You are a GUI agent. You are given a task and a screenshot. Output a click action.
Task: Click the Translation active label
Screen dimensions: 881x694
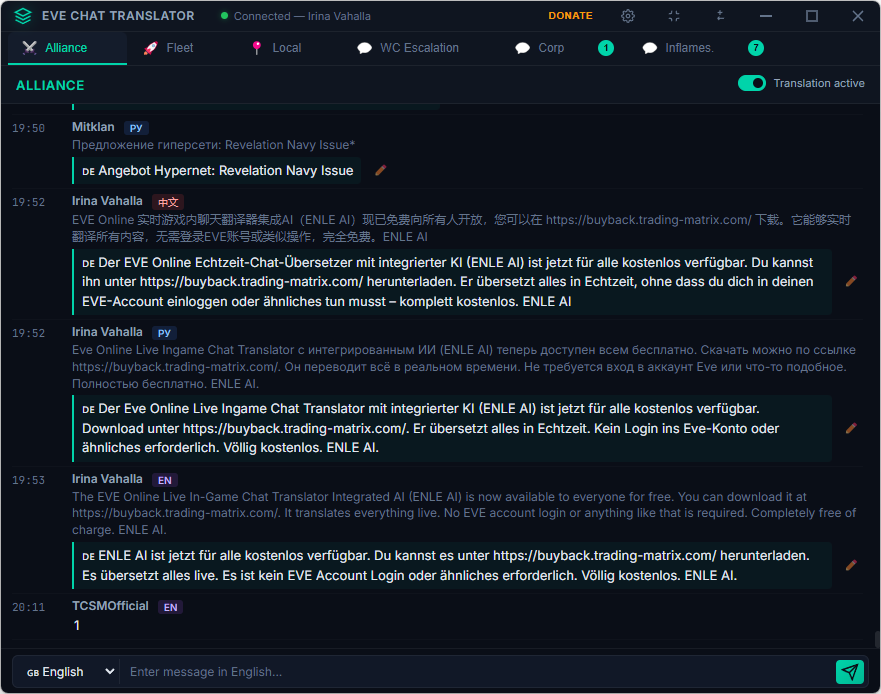[819, 83]
